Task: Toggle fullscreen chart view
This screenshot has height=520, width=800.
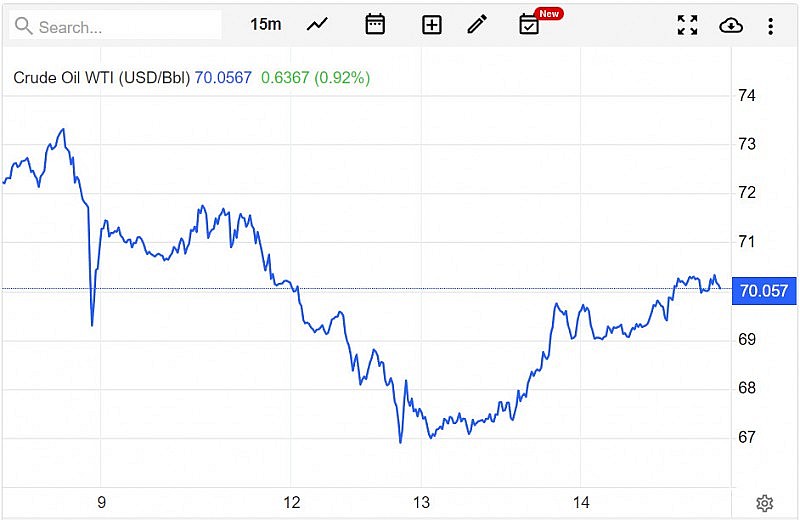Action: (x=687, y=25)
